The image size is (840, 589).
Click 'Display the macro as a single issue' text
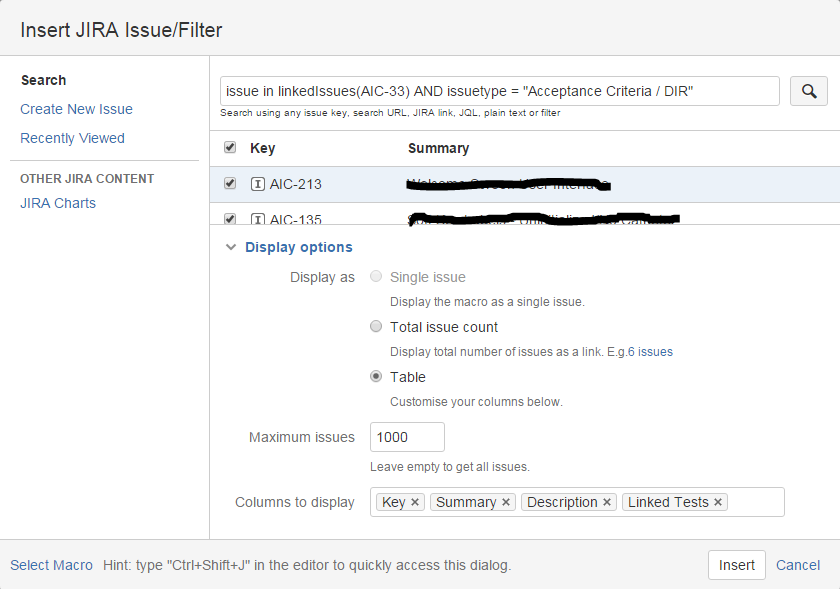click(x=488, y=302)
